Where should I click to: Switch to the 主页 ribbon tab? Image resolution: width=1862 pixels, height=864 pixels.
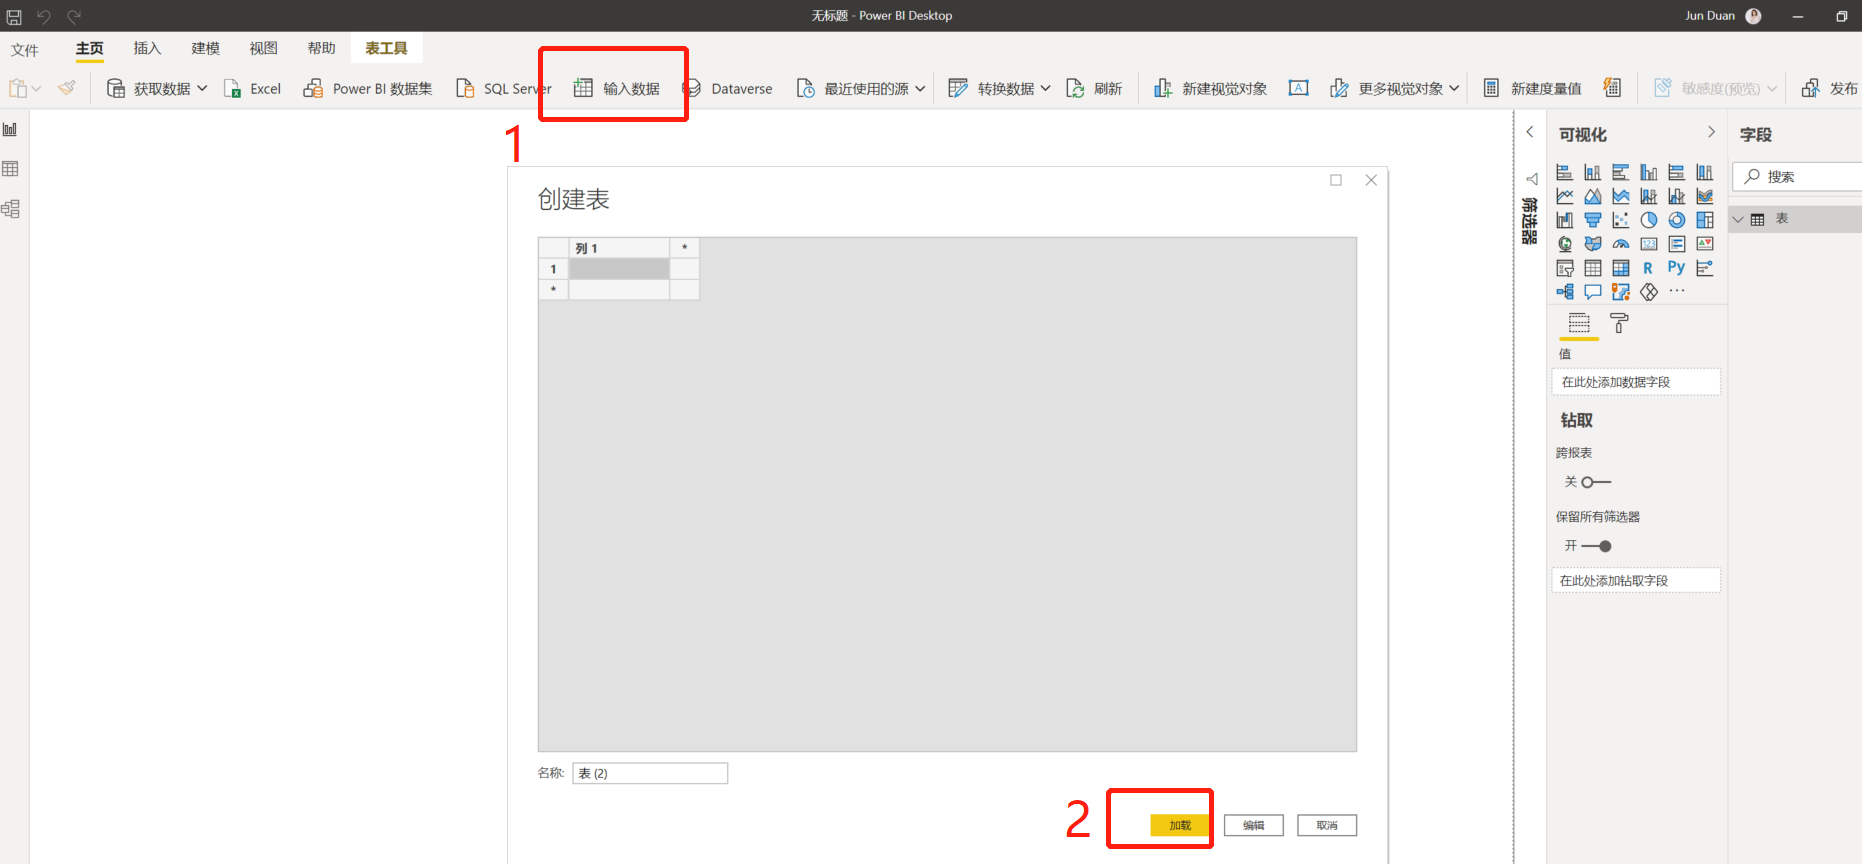(x=90, y=48)
